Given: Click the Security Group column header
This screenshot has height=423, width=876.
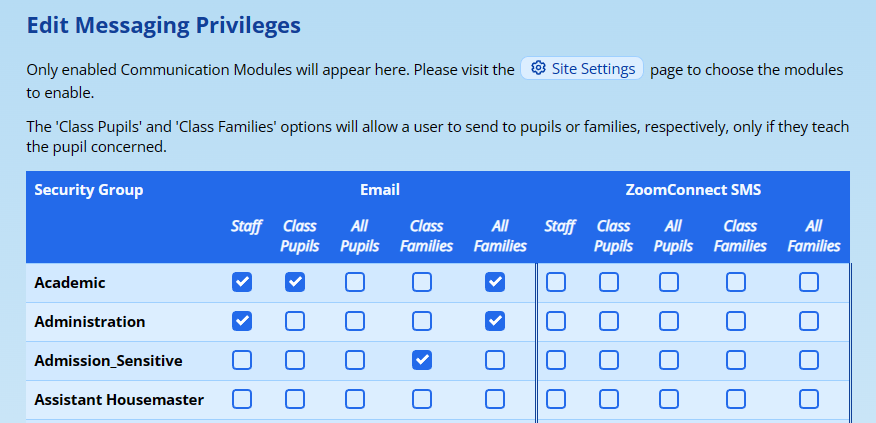Looking at the screenshot, I should coord(89,190).
